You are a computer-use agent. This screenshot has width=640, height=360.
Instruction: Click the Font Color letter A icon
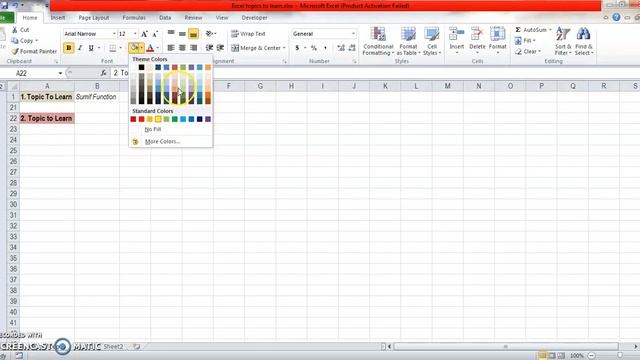click(x=150, y=48)
